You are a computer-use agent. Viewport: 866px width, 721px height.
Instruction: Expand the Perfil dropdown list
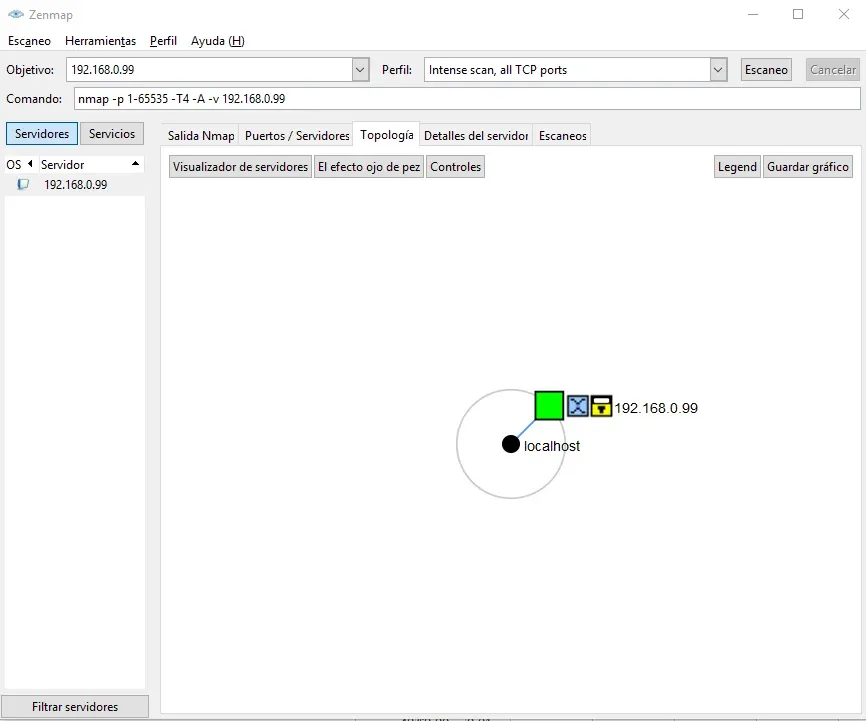(x=718, y=70)
